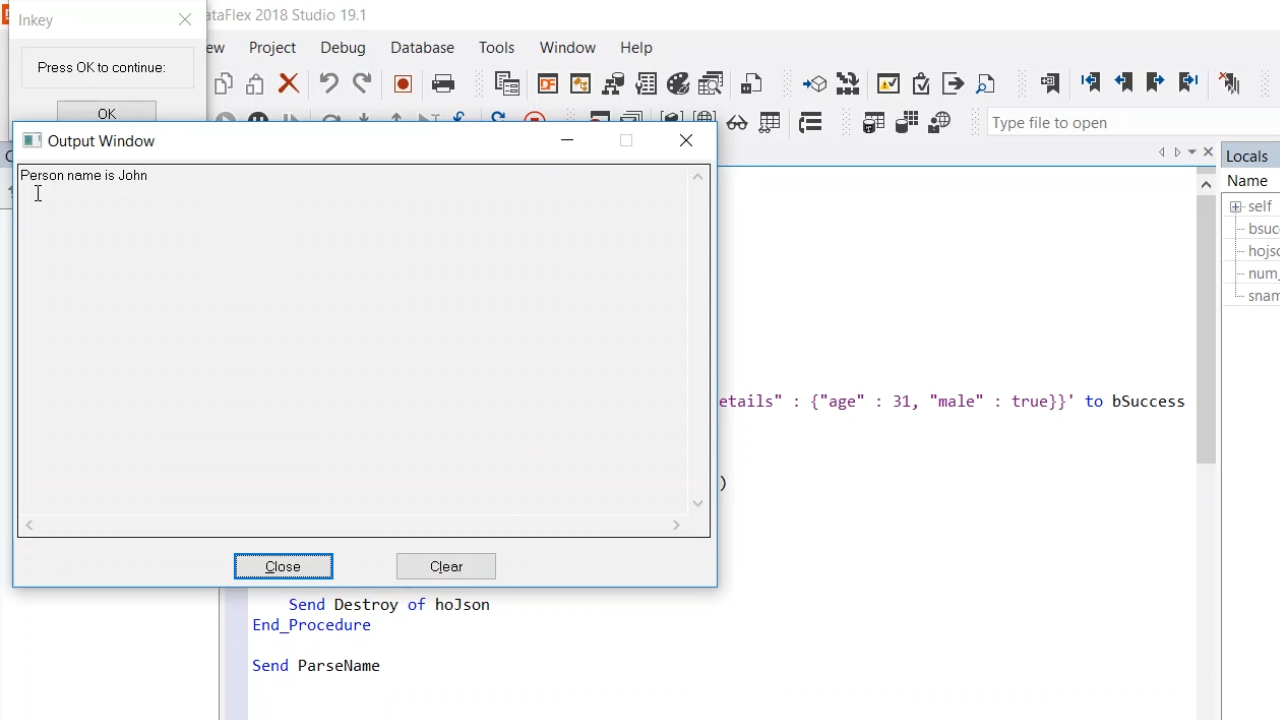
Task: Click the printer icon
Action: [x=443, y=84]
